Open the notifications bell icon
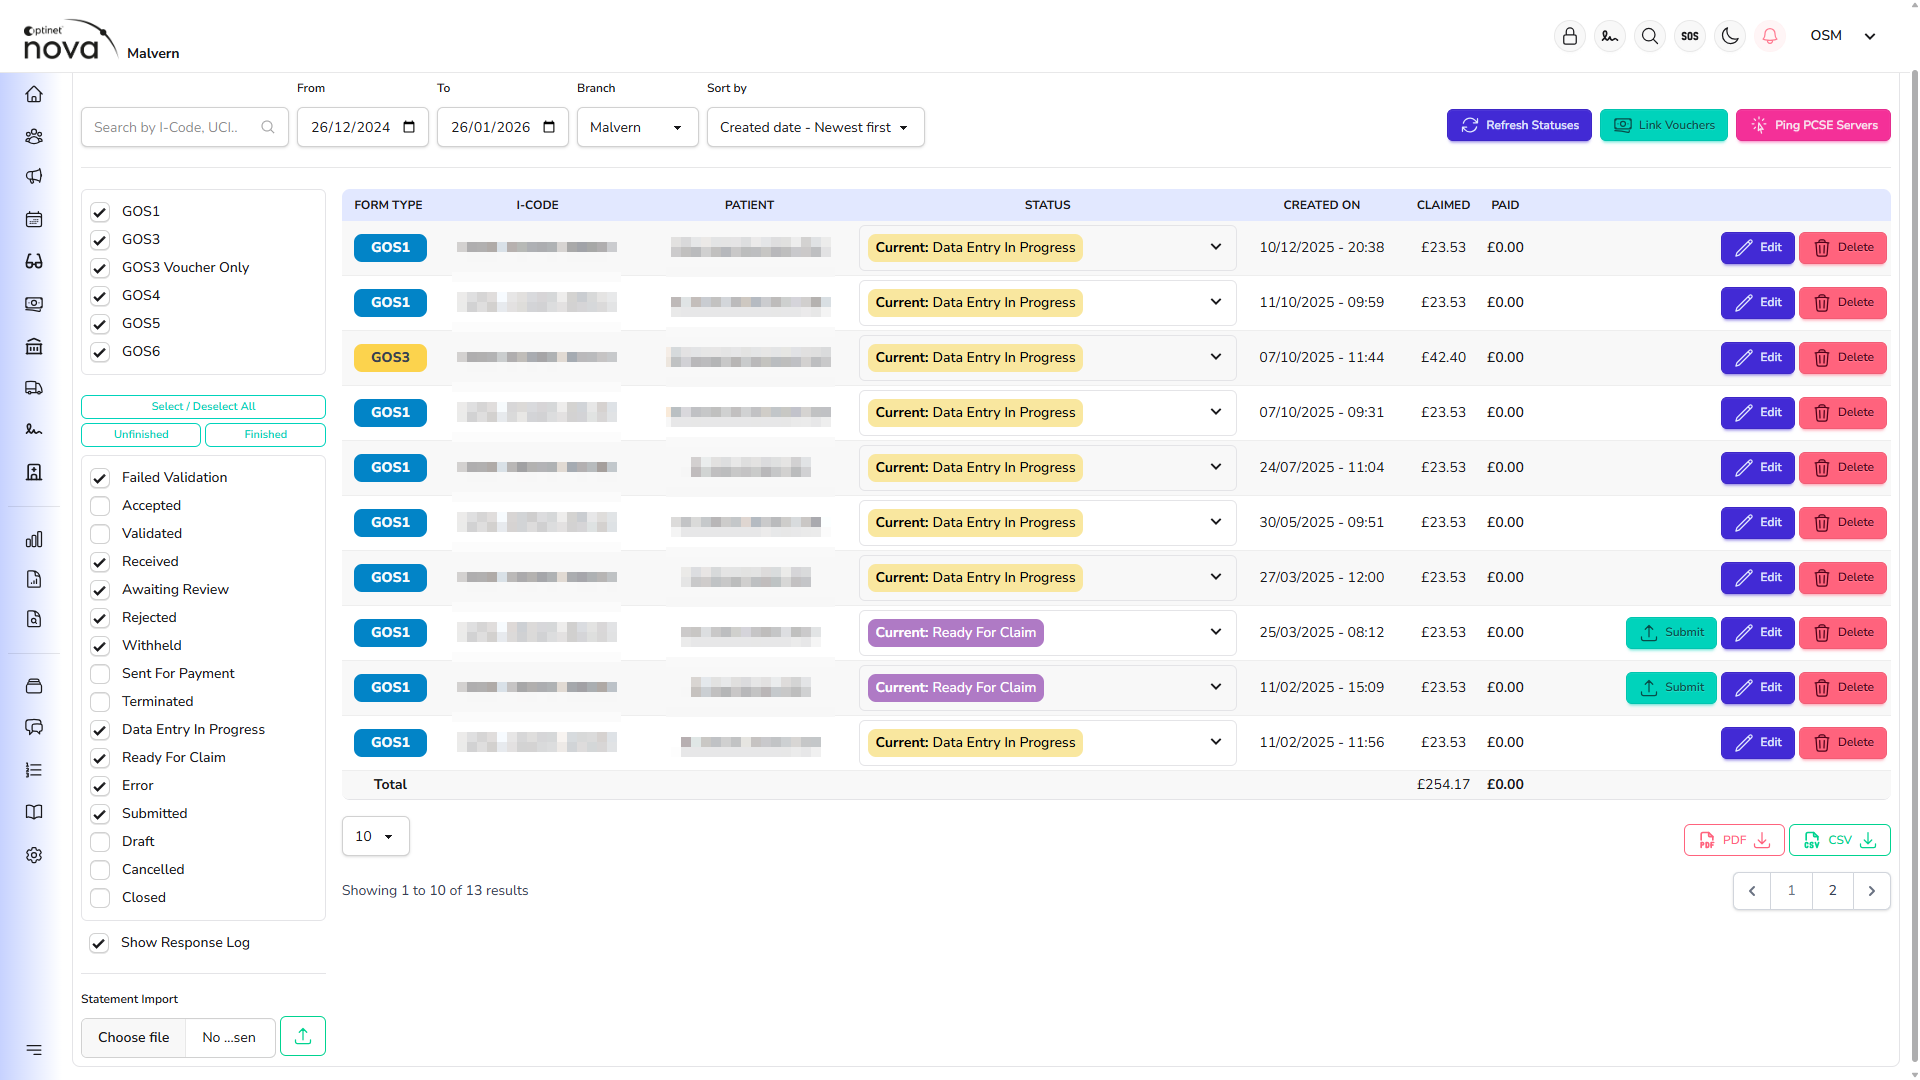 pyautogui.click(x=1770, y=36)
